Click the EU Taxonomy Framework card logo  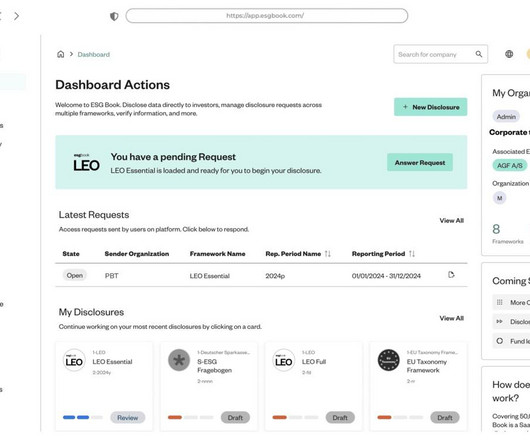388,360
